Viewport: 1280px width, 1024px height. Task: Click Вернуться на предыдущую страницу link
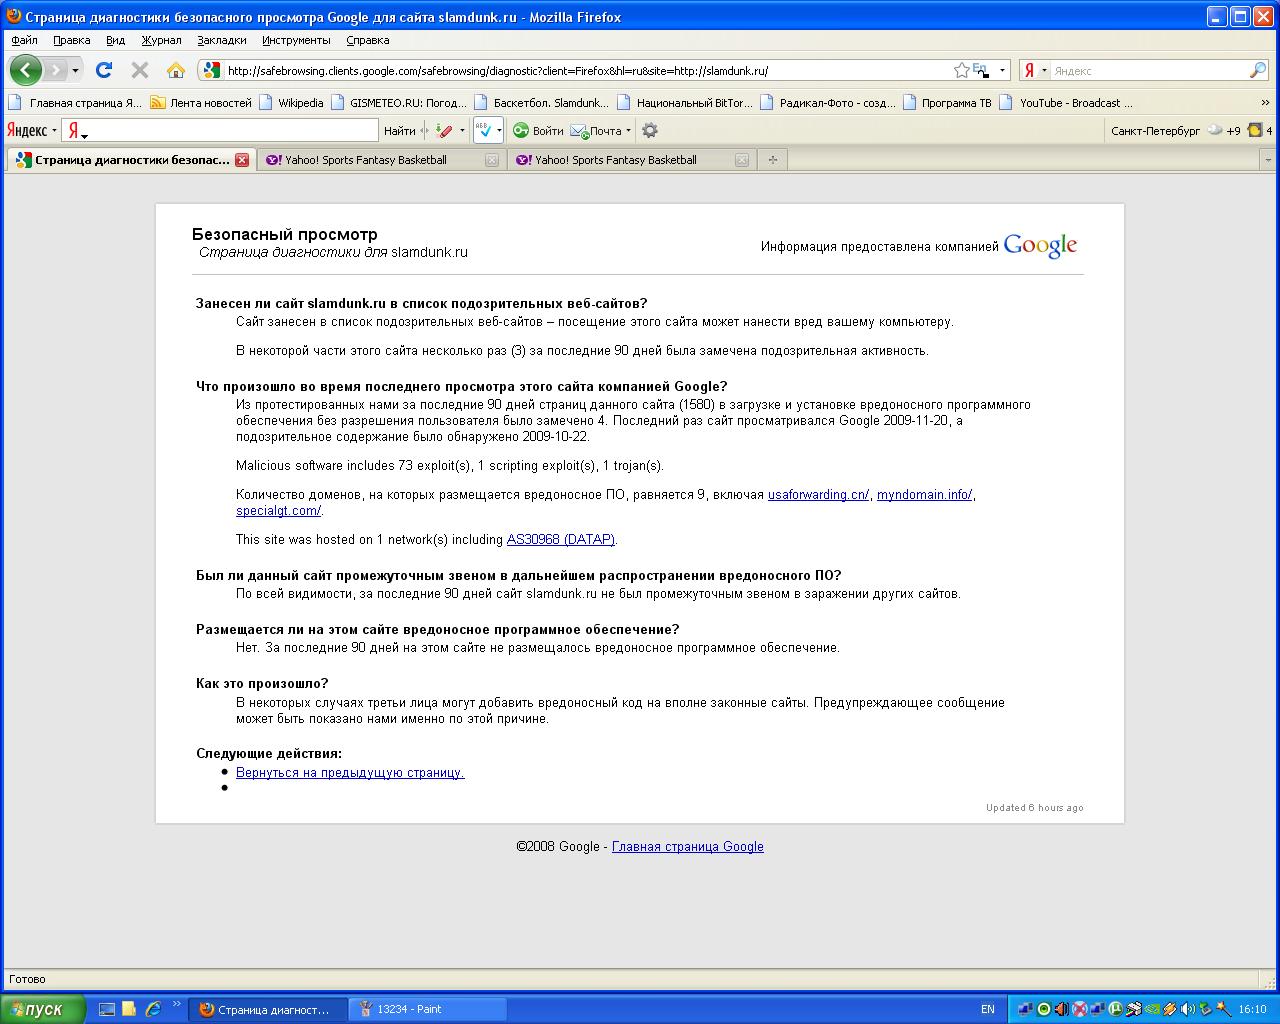[x=350, y=773]
